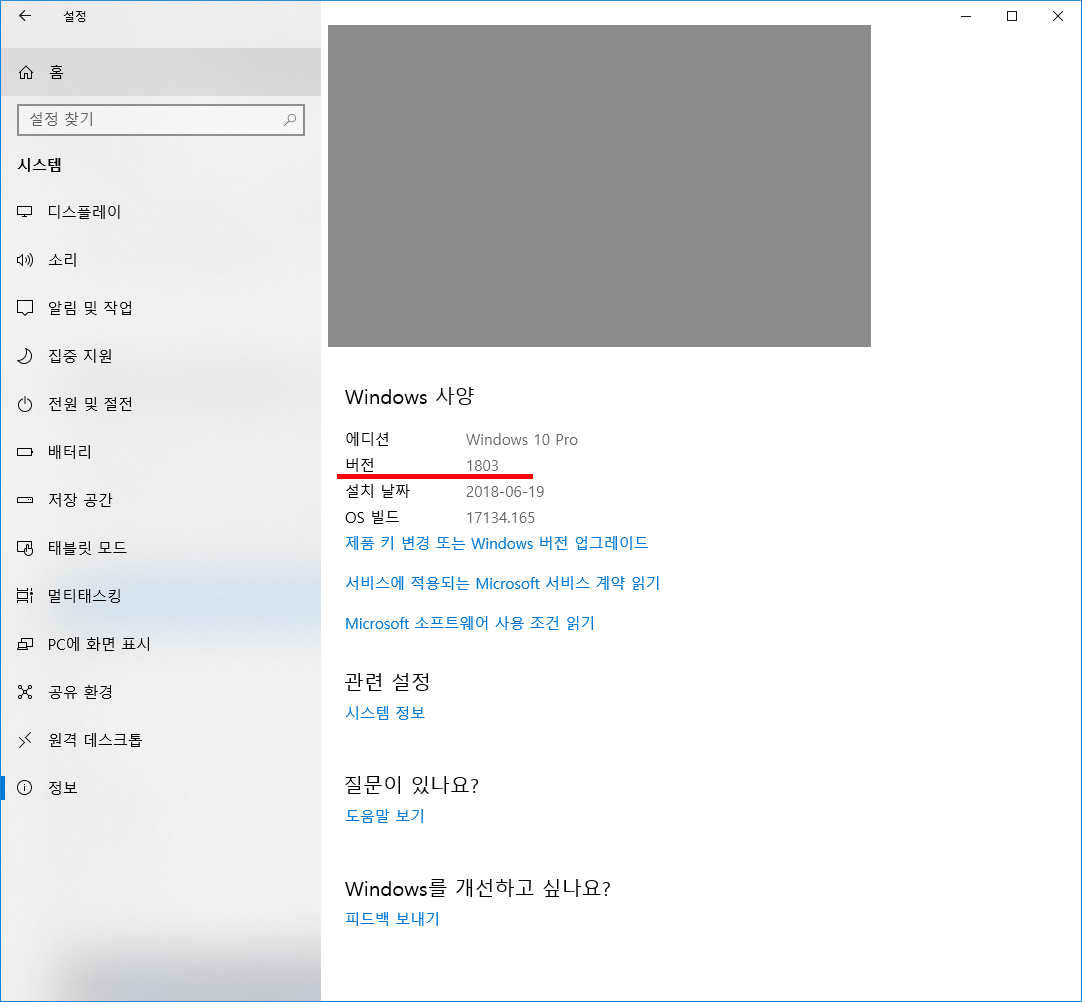1082x1002 pixels.
Task: Maximize the 설정 window
Action: pyautogui.click(x=1012, y=16)
